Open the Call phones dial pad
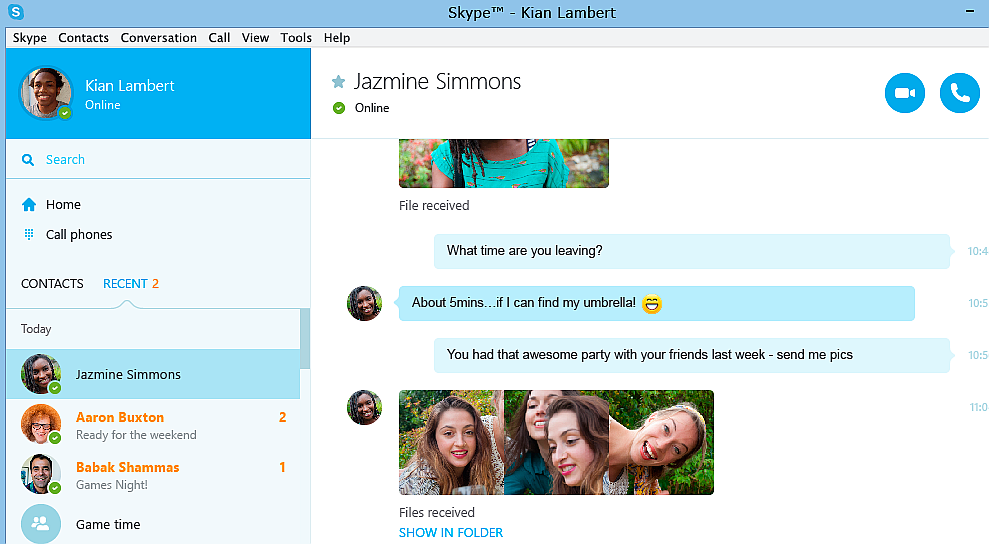Screen dimensions: 989x544 [29, 235]
